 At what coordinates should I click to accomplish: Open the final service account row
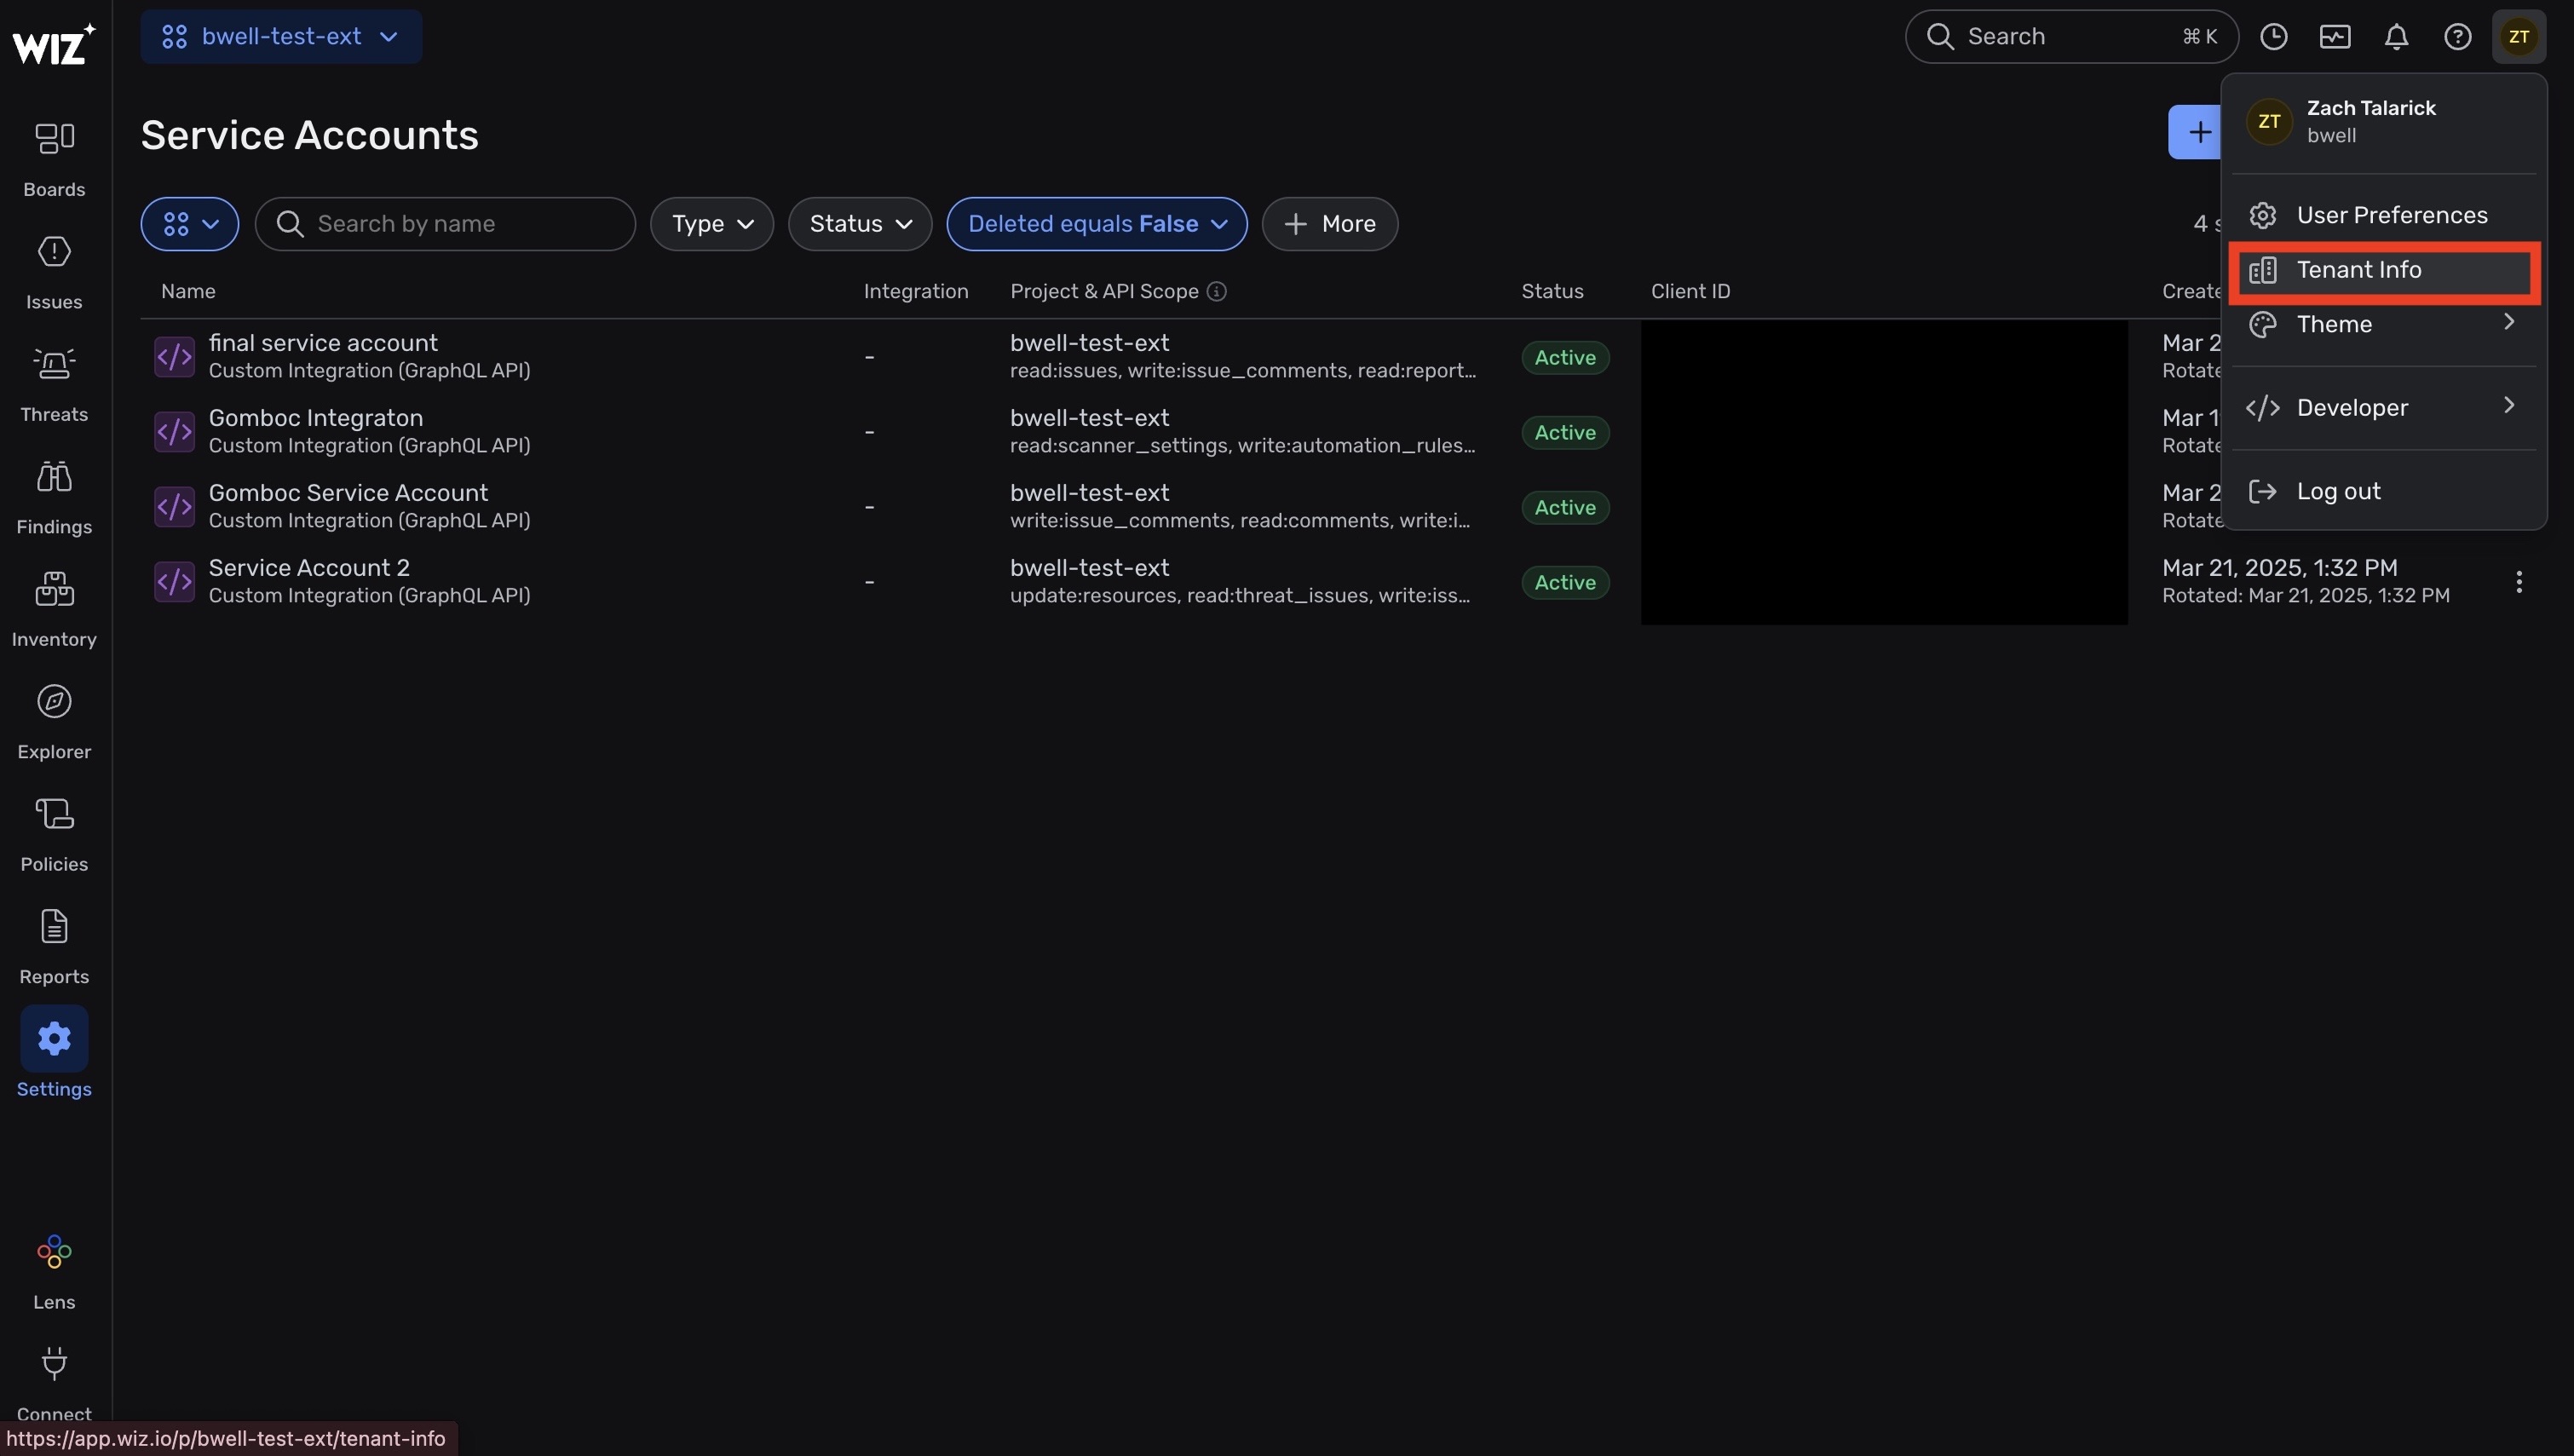pos(323,343)
